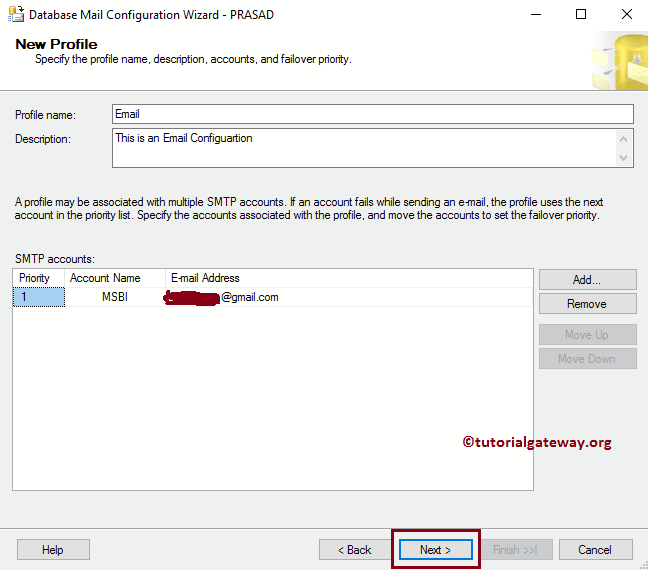
Task: Open Help for the wizard
Action: (x=53, y=550)
